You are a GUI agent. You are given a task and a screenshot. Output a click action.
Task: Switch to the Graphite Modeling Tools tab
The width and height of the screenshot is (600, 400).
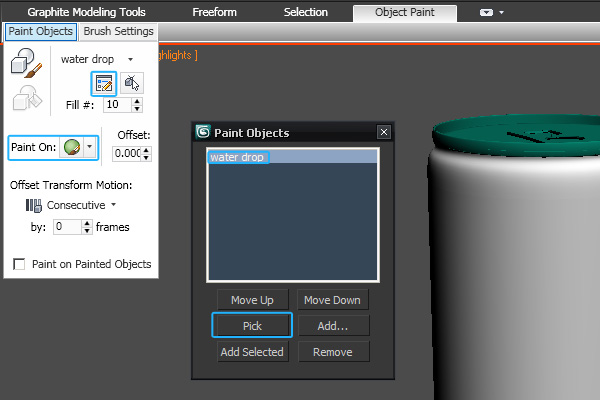tap(86, 12)
